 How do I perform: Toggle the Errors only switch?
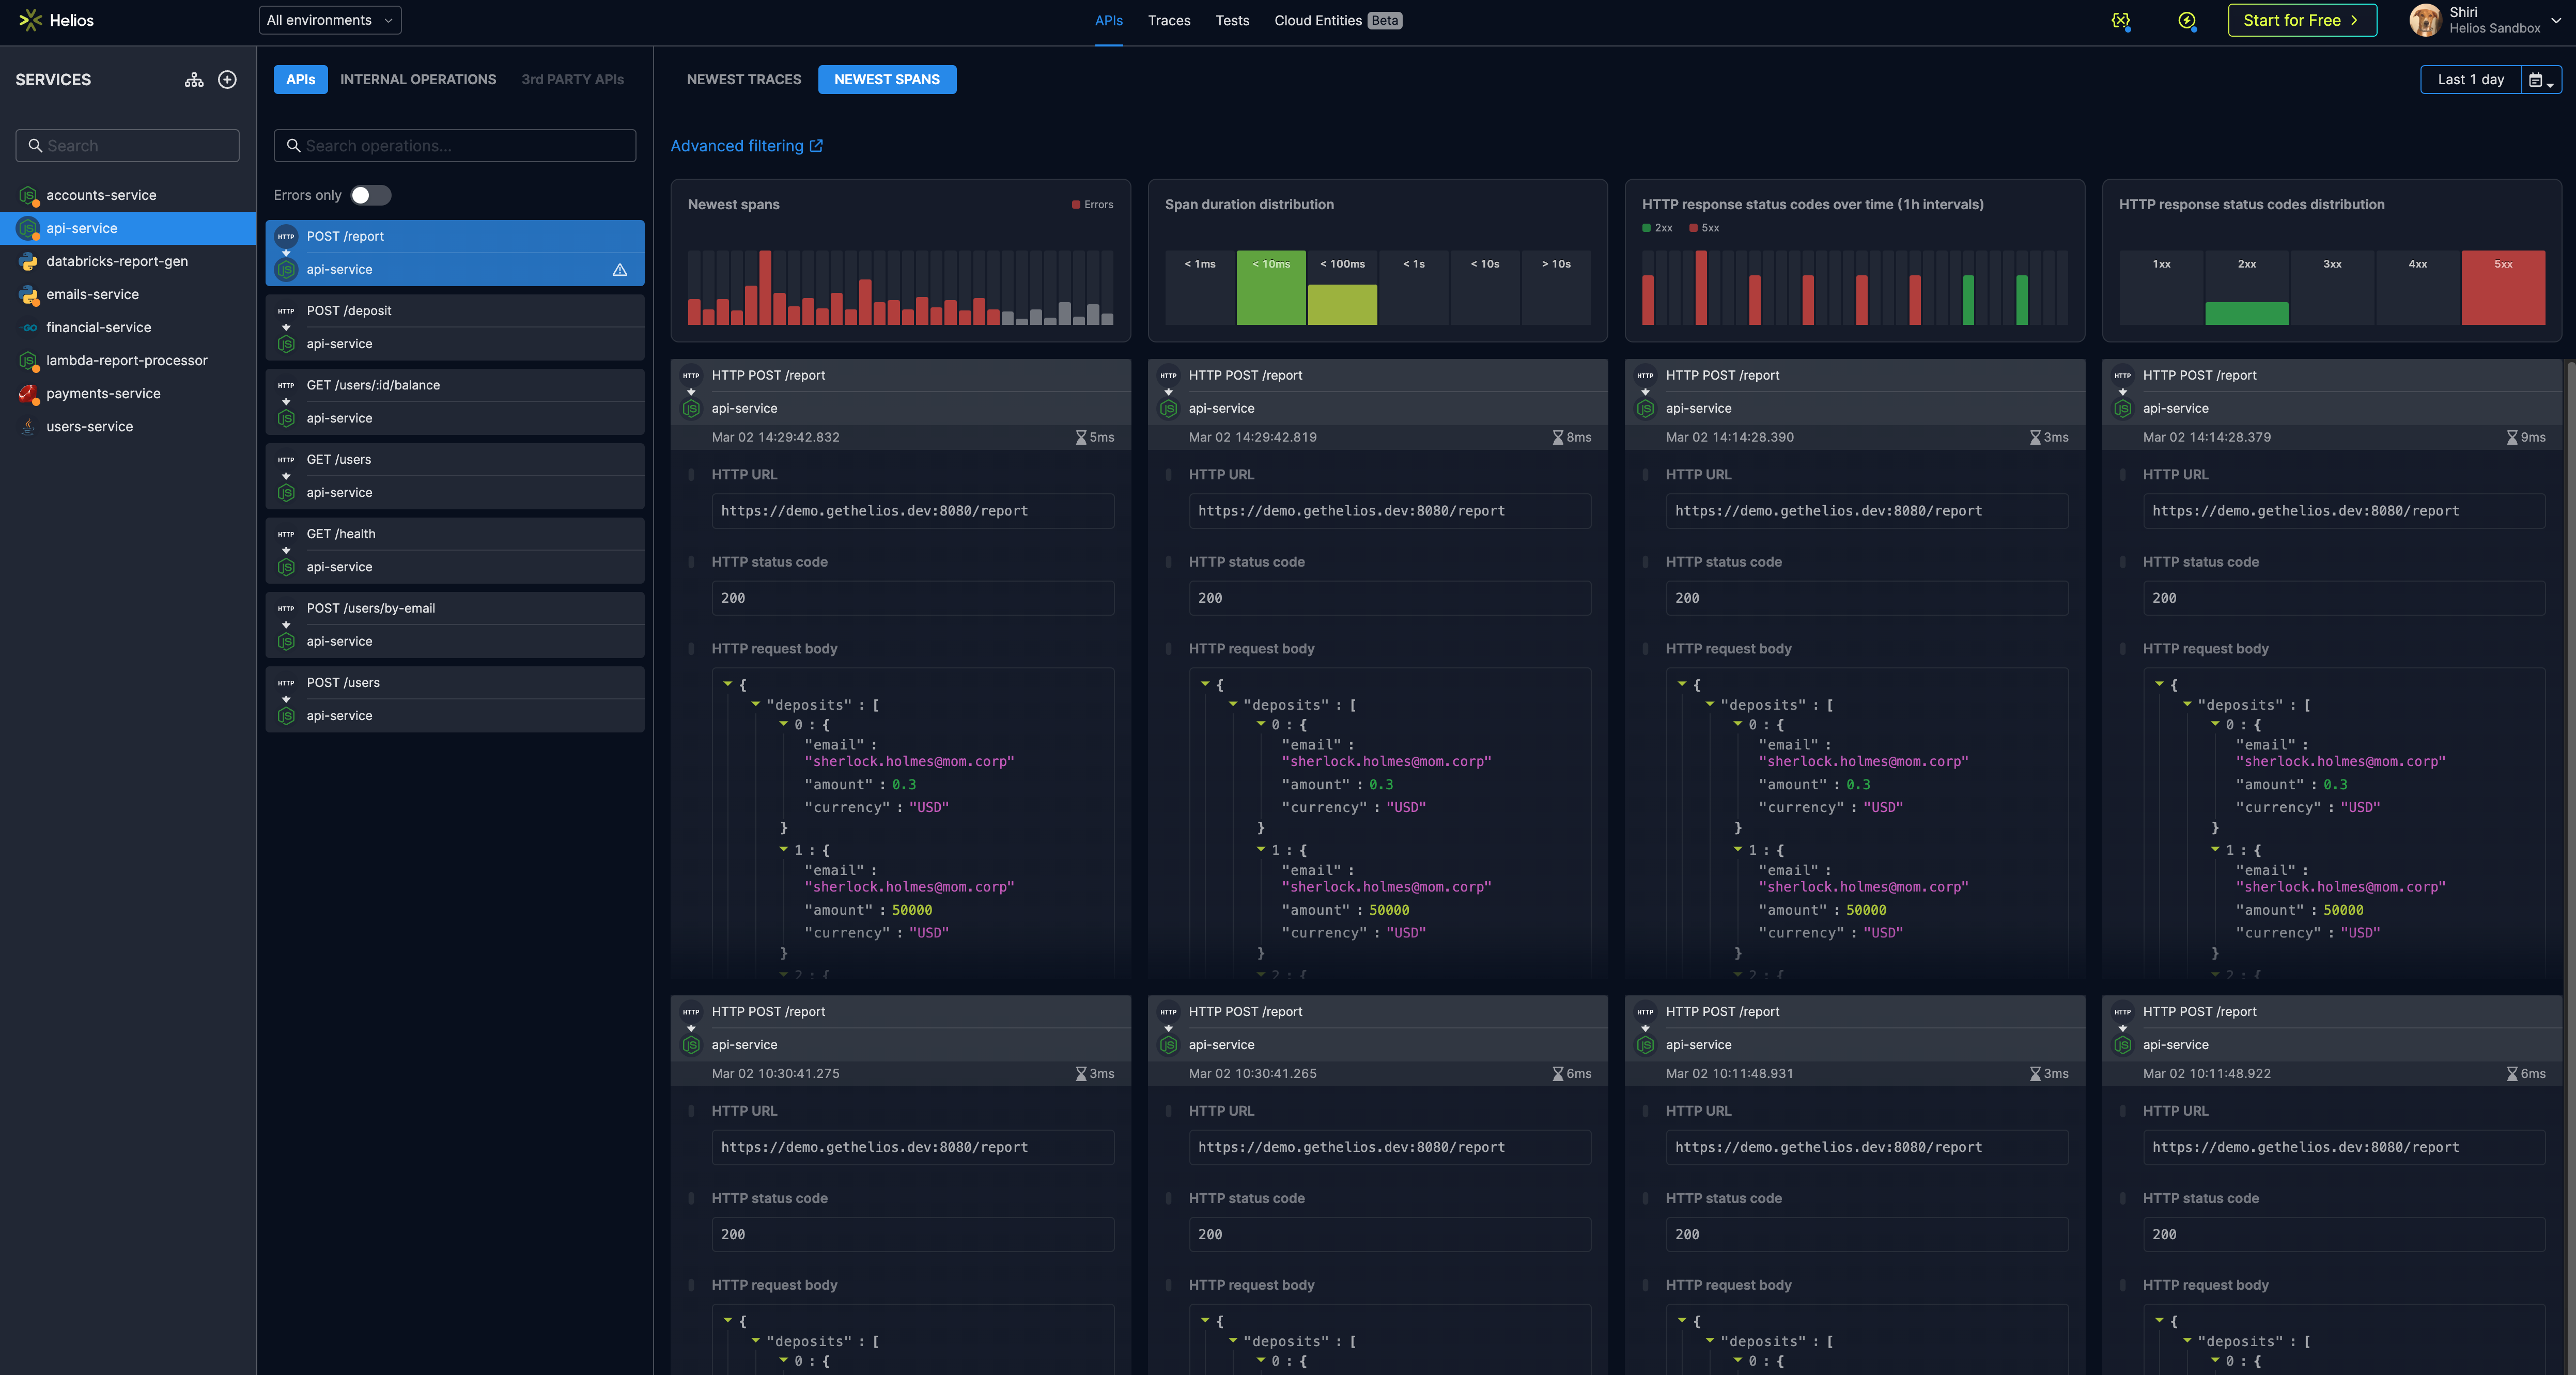[x=370, y=196]
